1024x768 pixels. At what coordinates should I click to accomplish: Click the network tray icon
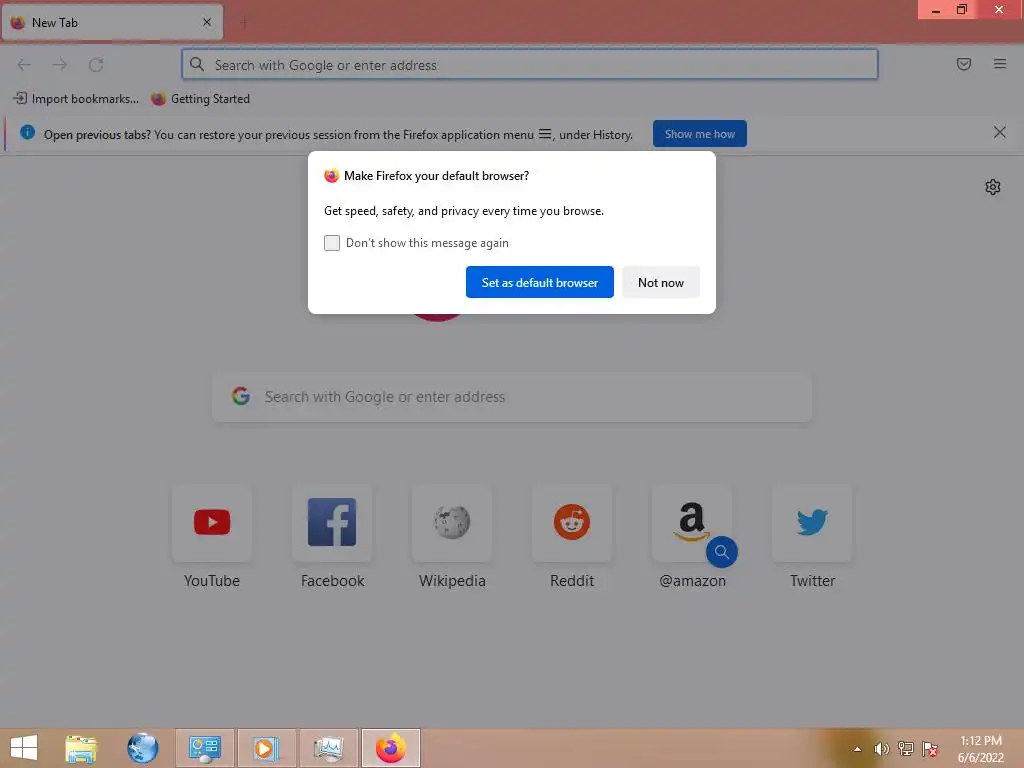pos(905,749)
